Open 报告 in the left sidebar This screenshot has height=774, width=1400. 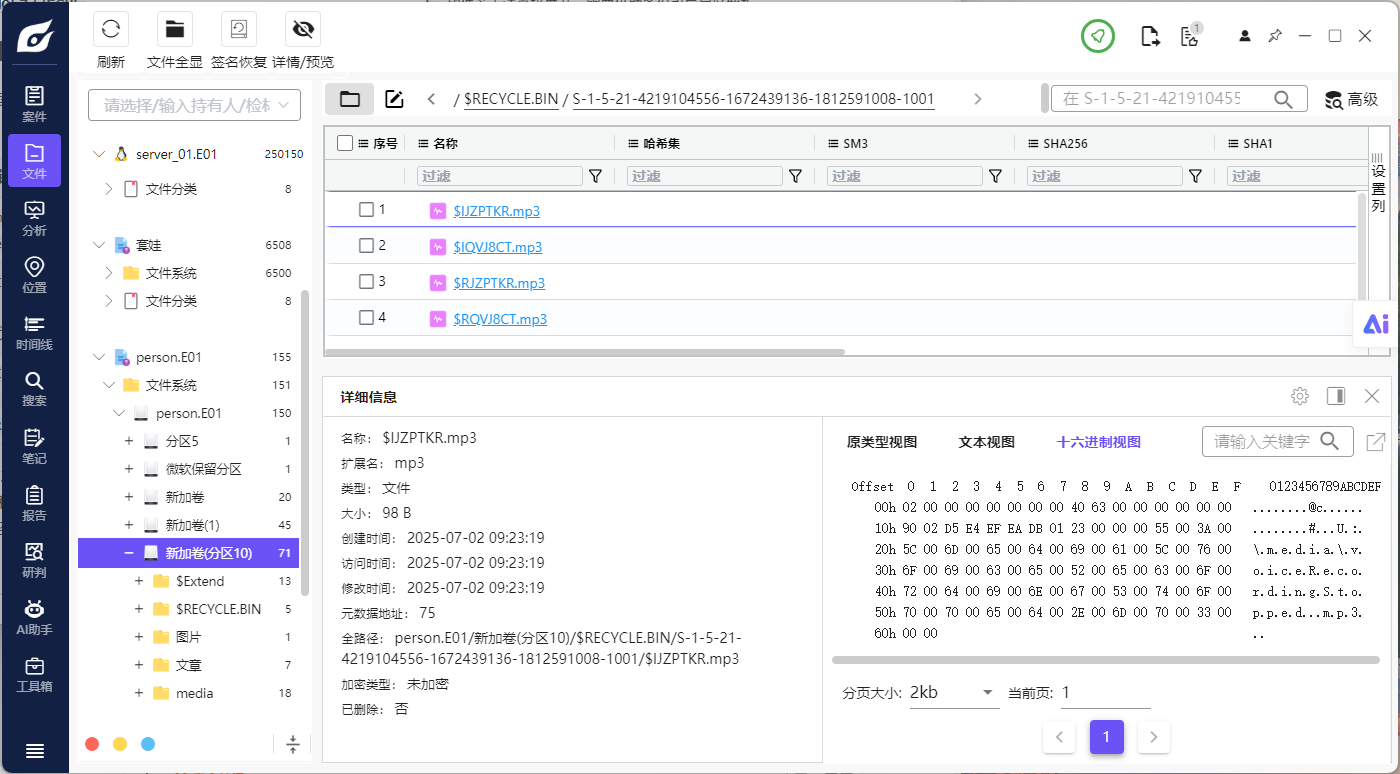click(x=34, y=503)
